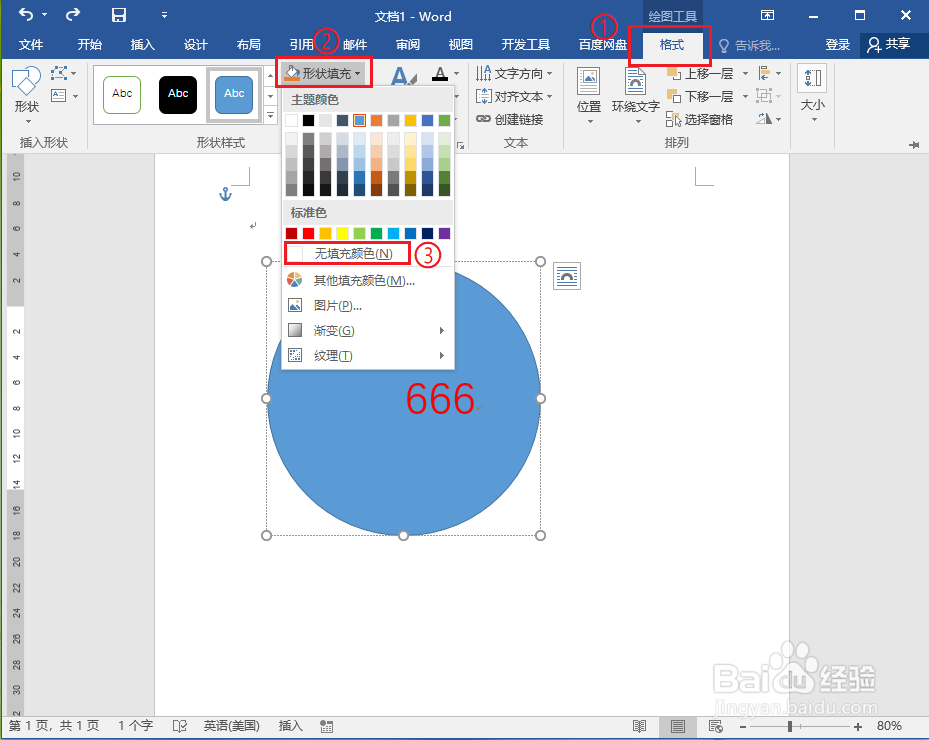
Task: Open the Format (格式) tab
Action: point(672,44)
